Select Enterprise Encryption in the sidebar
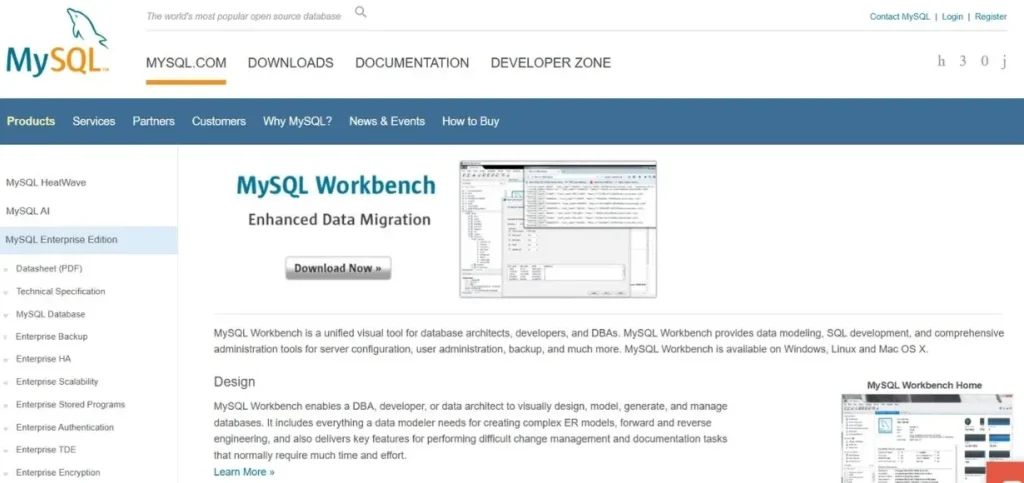The width and height of the screenshot is (1024, 483). 58,473
